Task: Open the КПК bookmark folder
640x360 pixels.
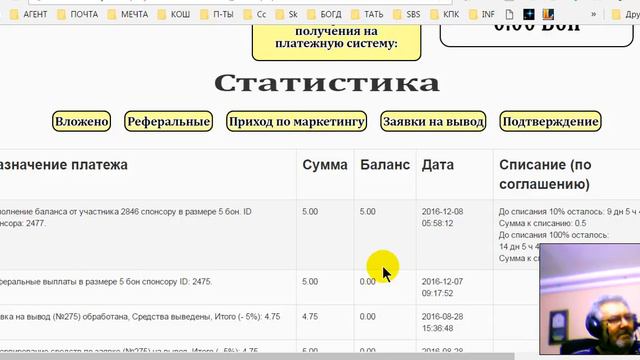Action: (x=445, y=14)
